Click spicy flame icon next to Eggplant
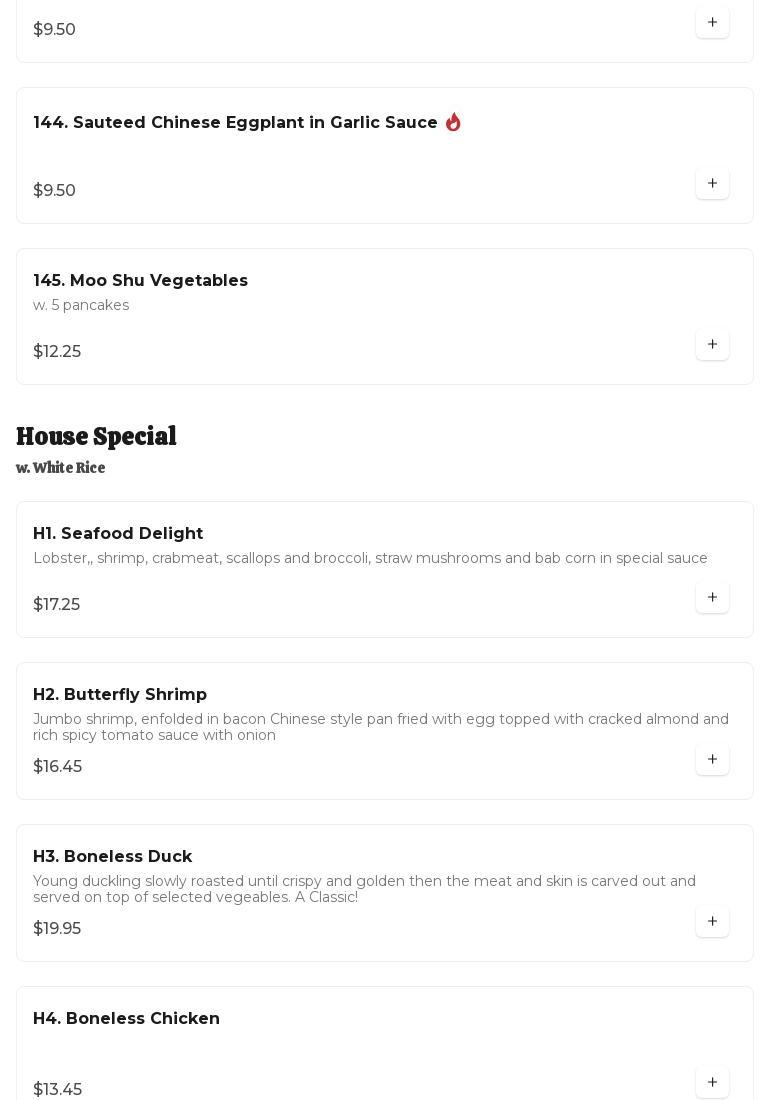This screenshot has height=1100, width=770. click(453, 122)
